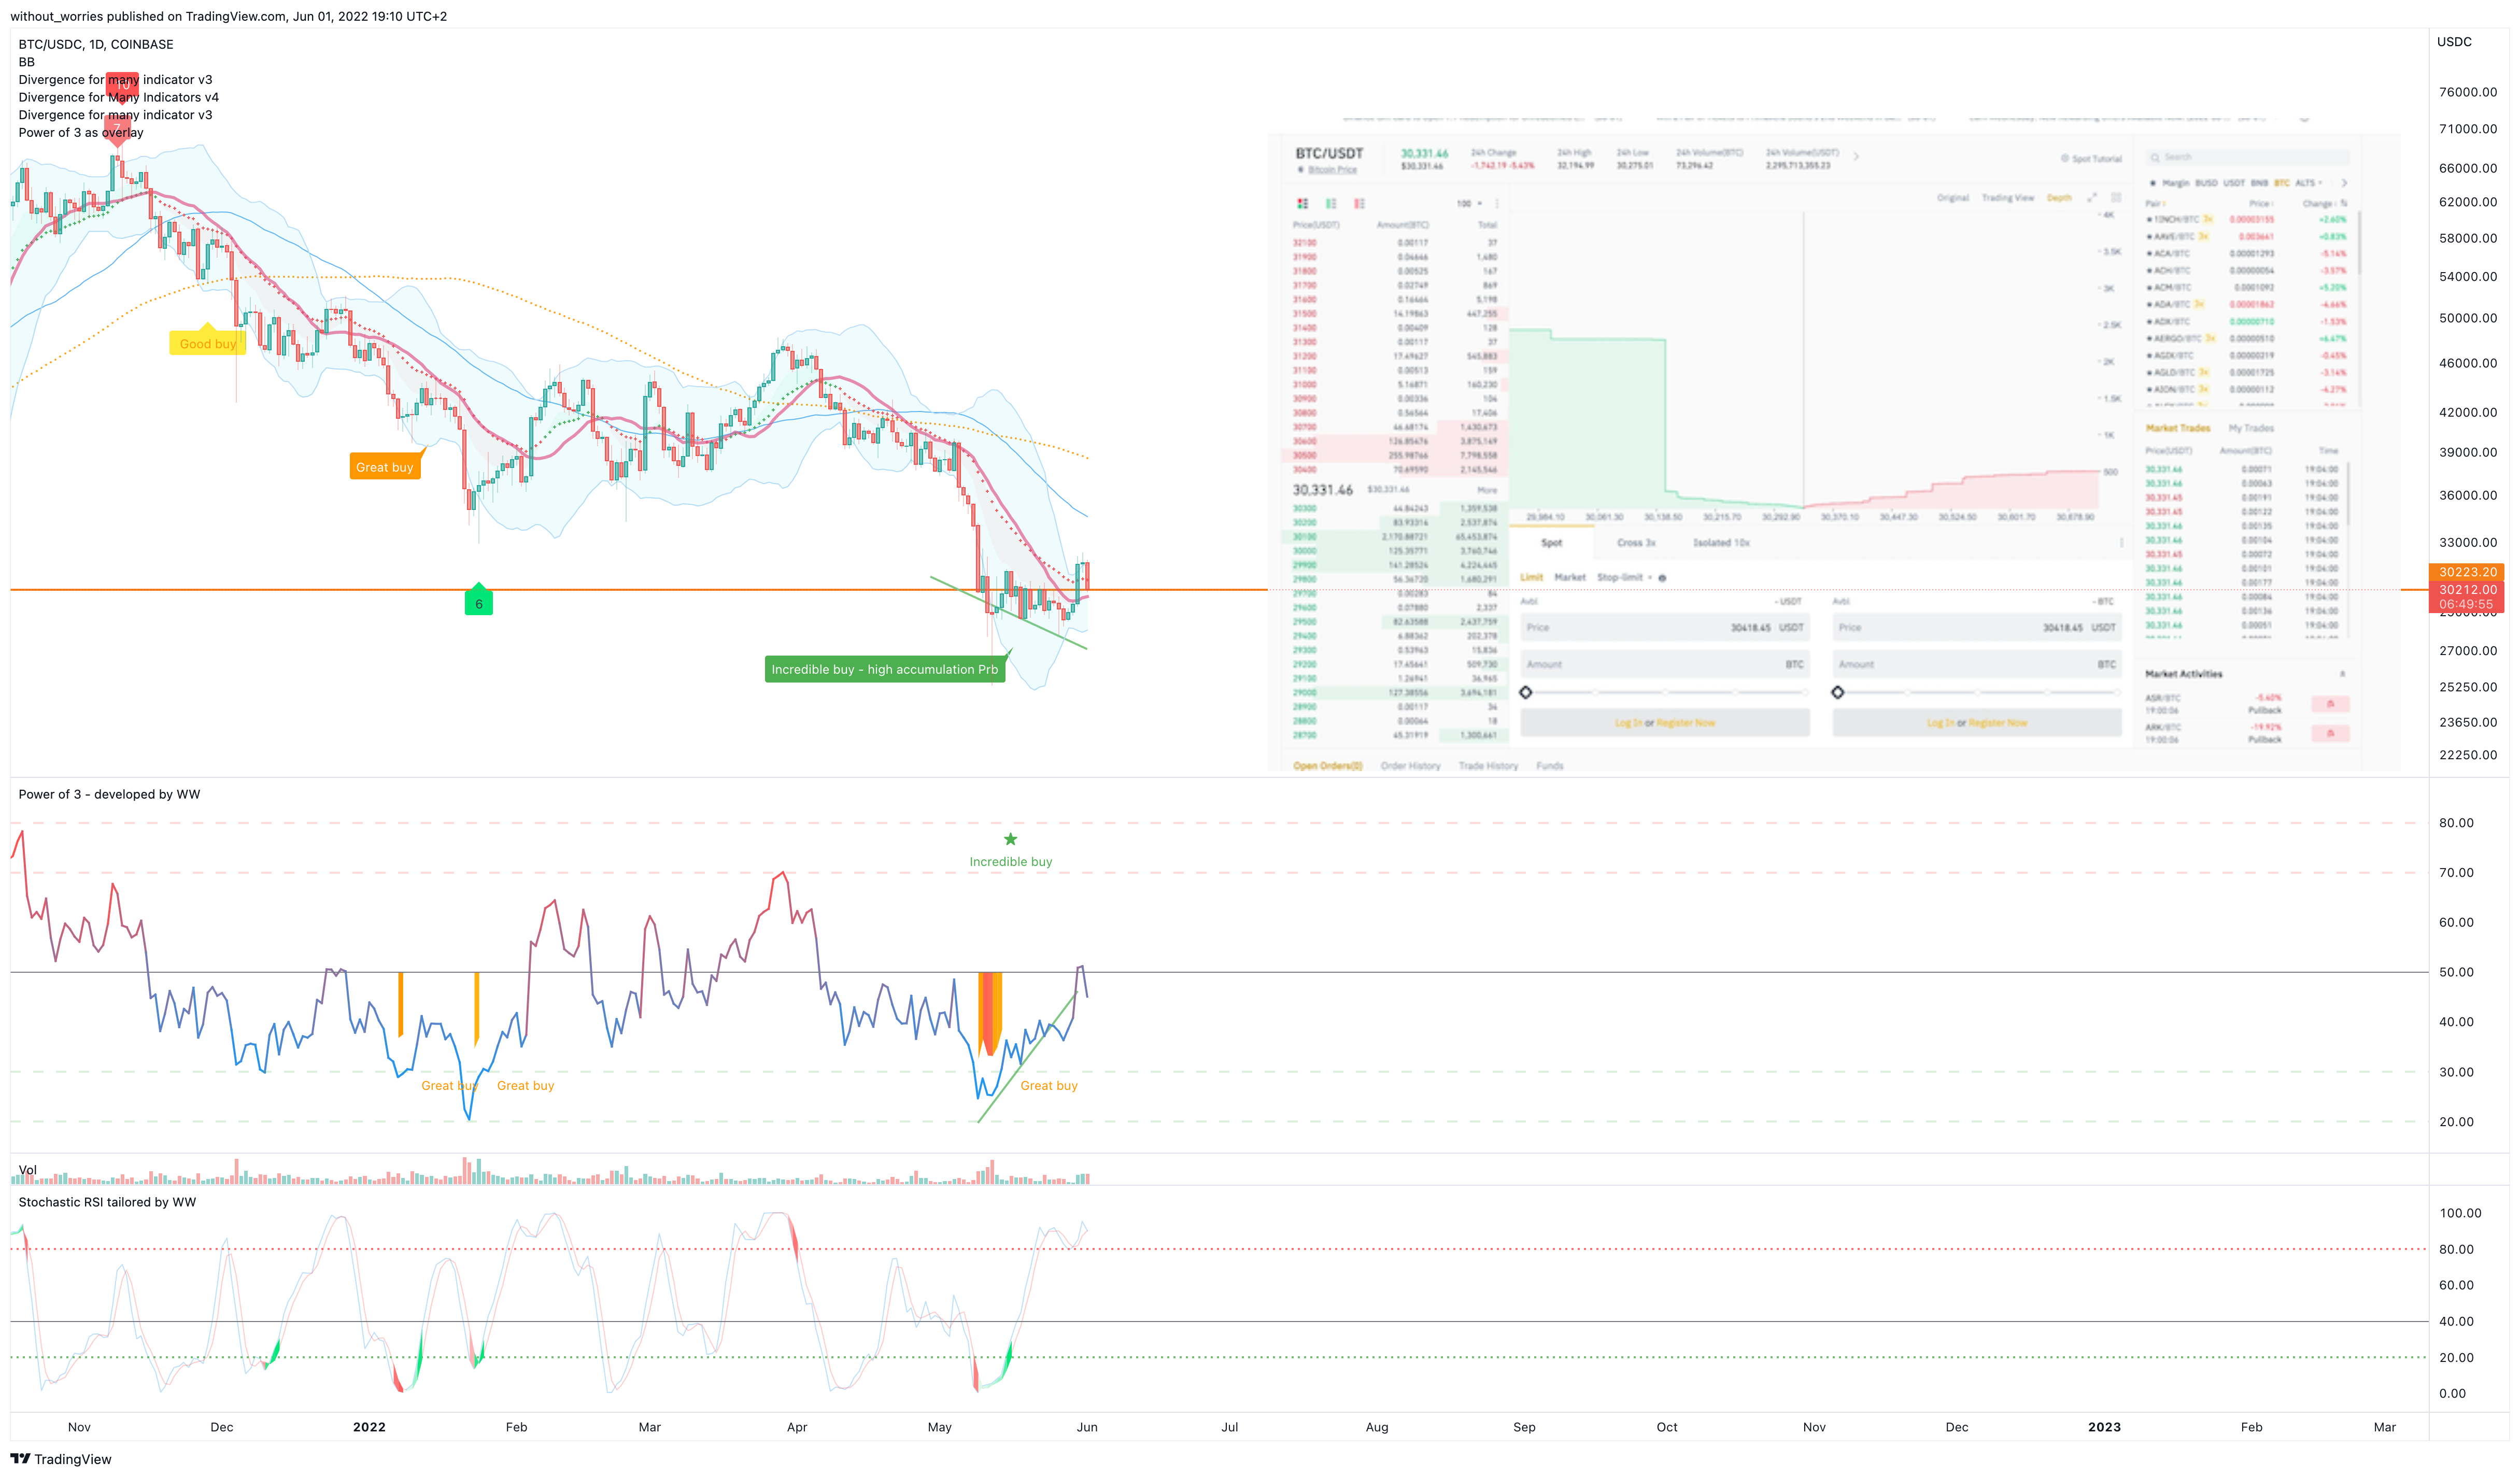The width and height of the screenshot is (2520, 1477).
Task: Select the Isolated 10x trading tab
Action: coord(1721,543)
